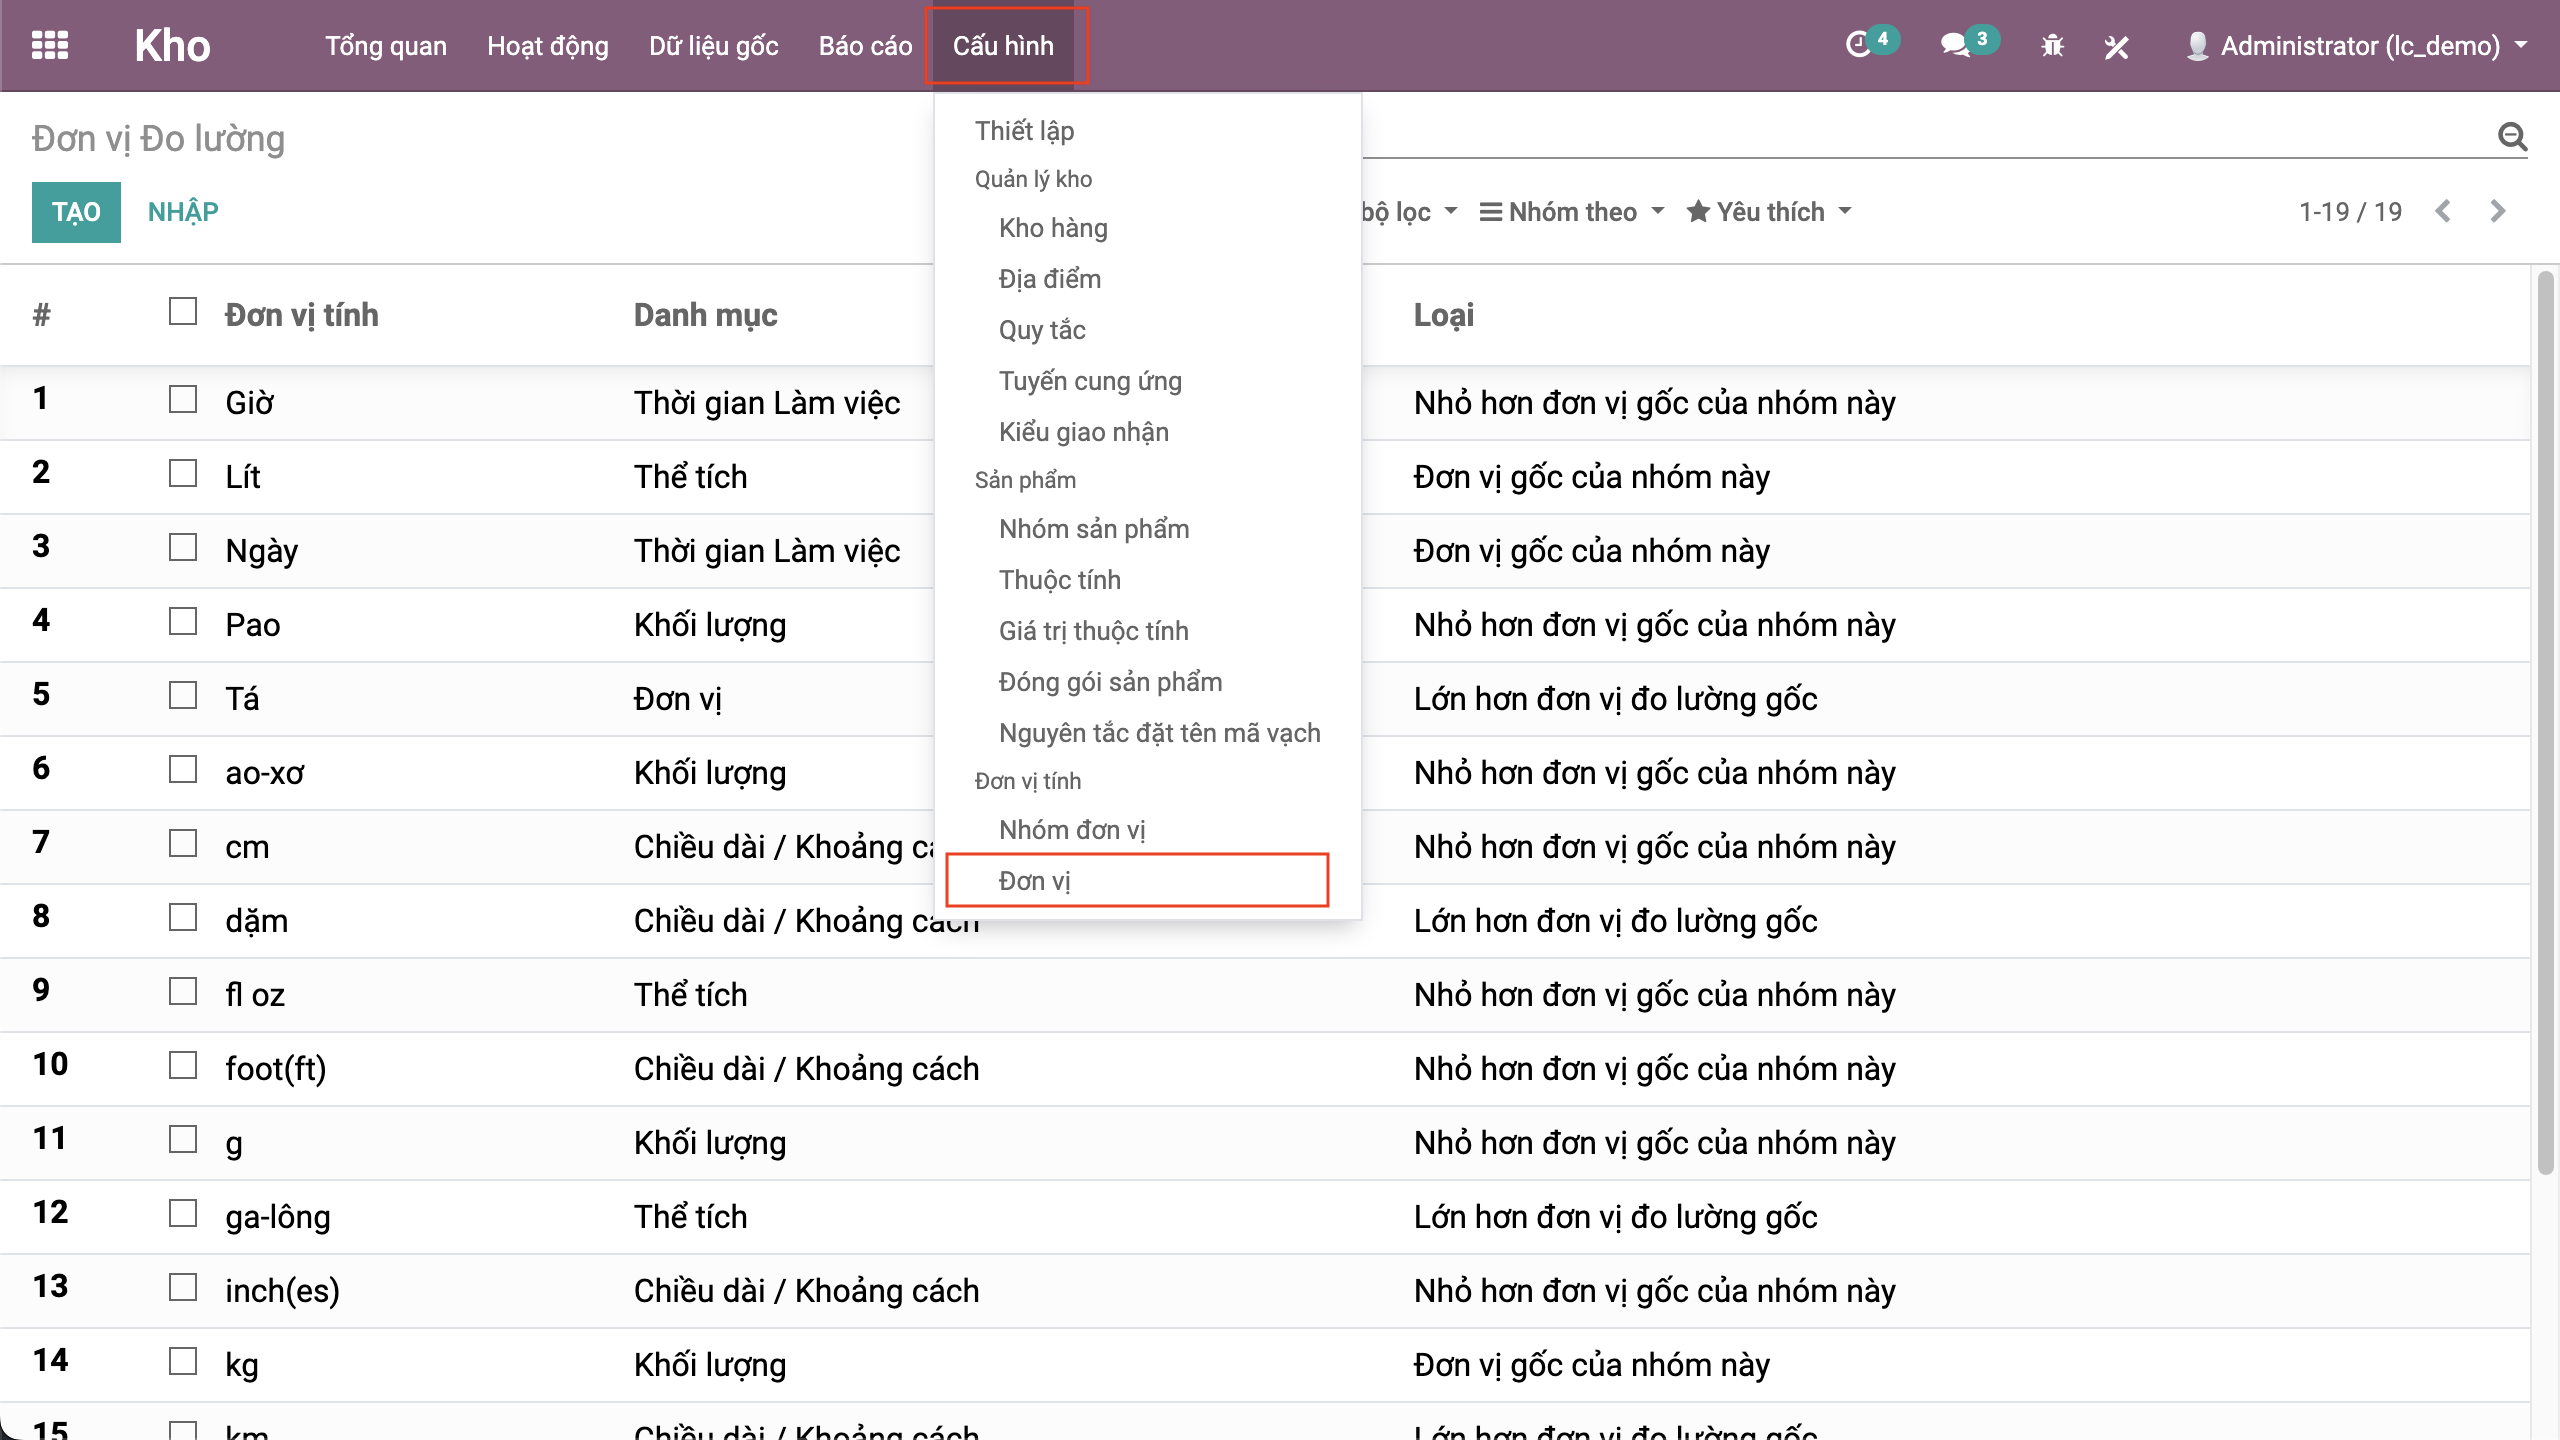Expand the Nhóm theo dropdown
The image size is (2560, 1440).
(x=1572, y=212)
